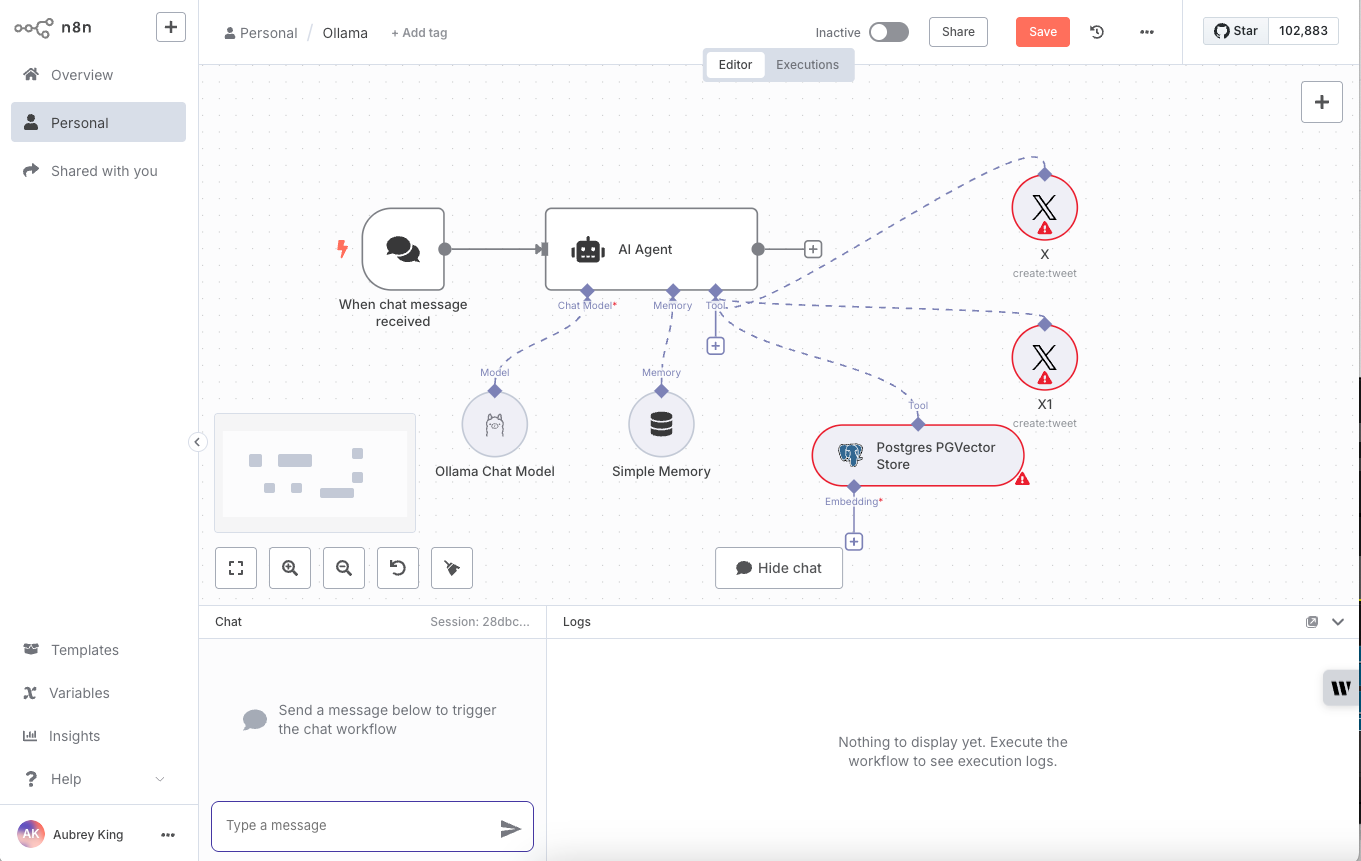
Task: Open Templates from the sidebar
Action: pyautogui.click(x=98, y=650)
